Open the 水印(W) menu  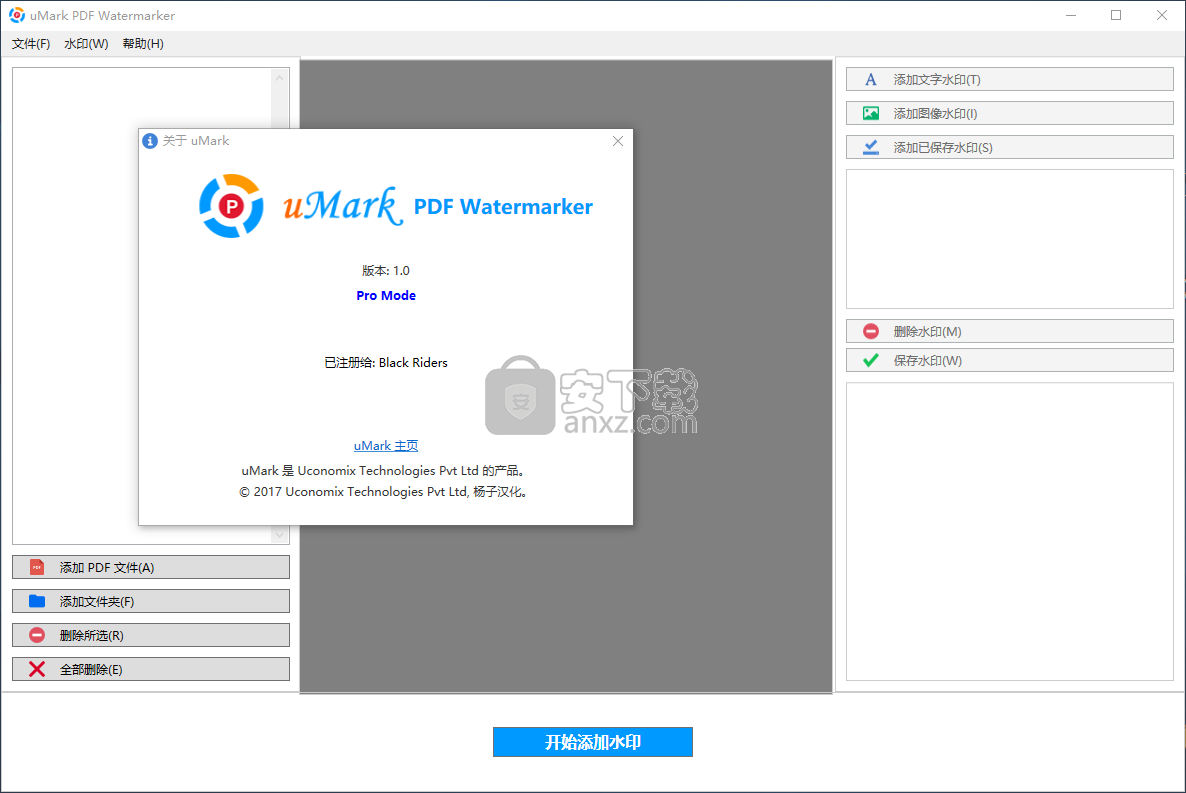tap(86, 44)
